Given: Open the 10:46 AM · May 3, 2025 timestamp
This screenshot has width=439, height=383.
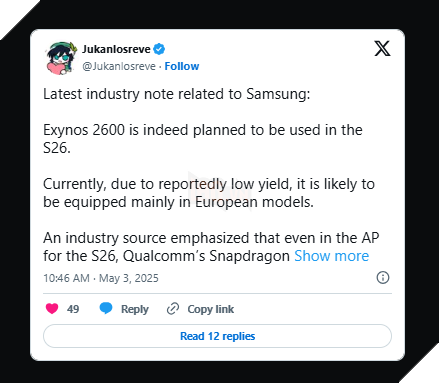Looking at the screenshot, I should (101, 278).
